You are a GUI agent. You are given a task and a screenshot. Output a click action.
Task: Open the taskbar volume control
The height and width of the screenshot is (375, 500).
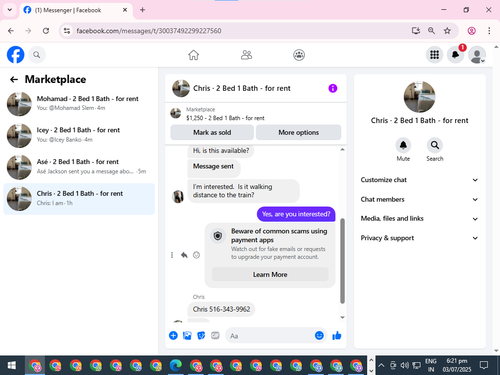point(405,365)
